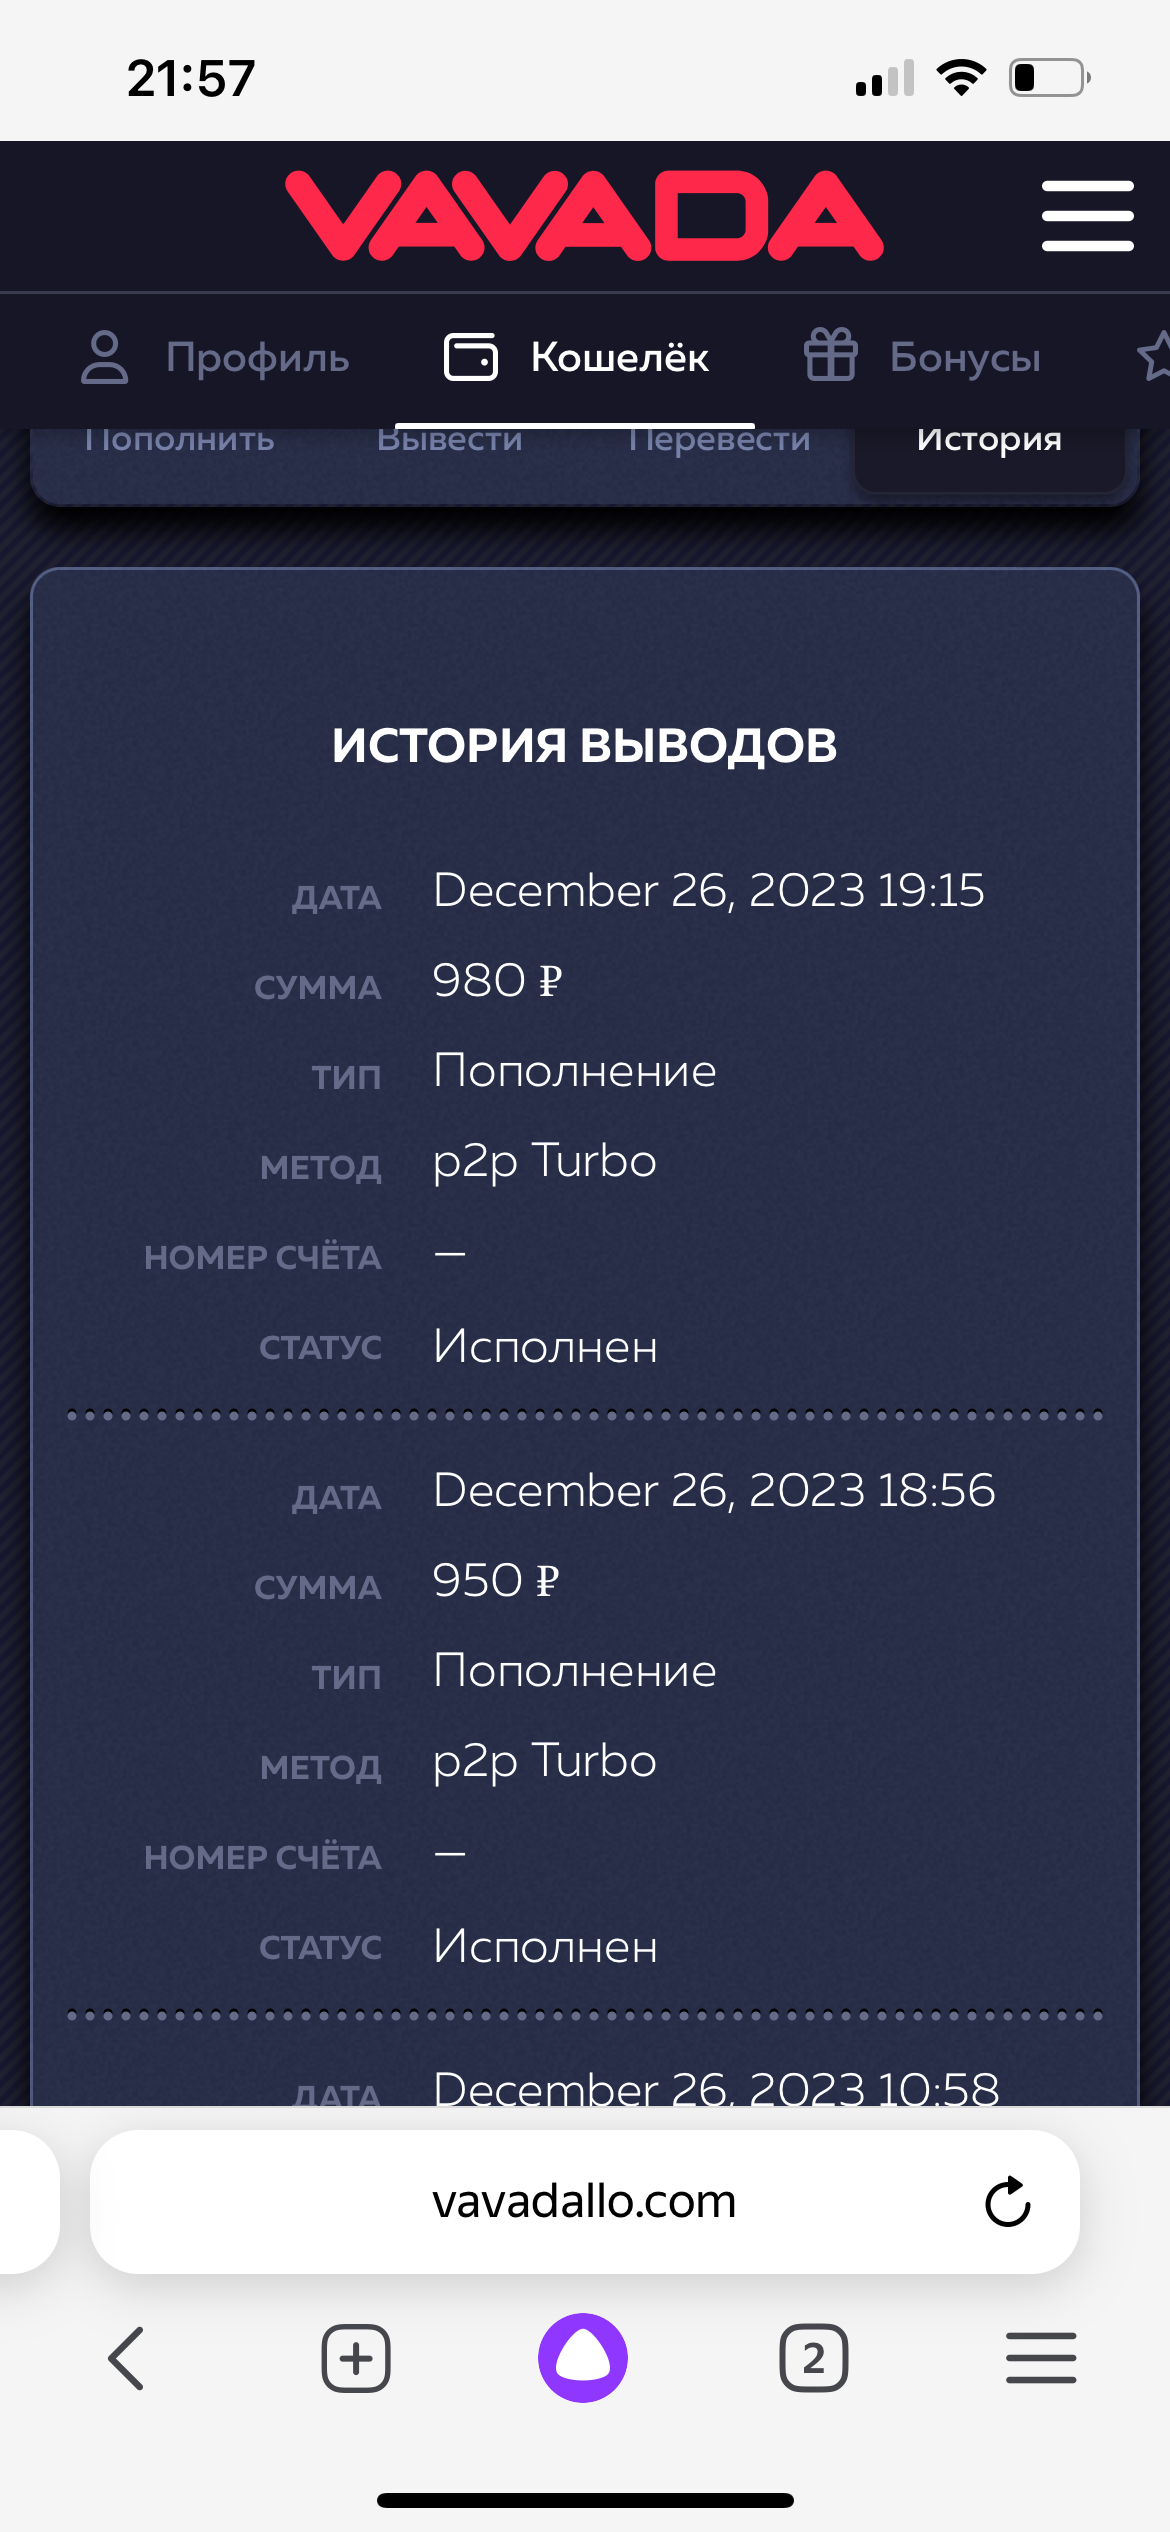Screen dimensions: 1170x2532
Task: Tap the VAVADA logo
Action: [584, 215]
